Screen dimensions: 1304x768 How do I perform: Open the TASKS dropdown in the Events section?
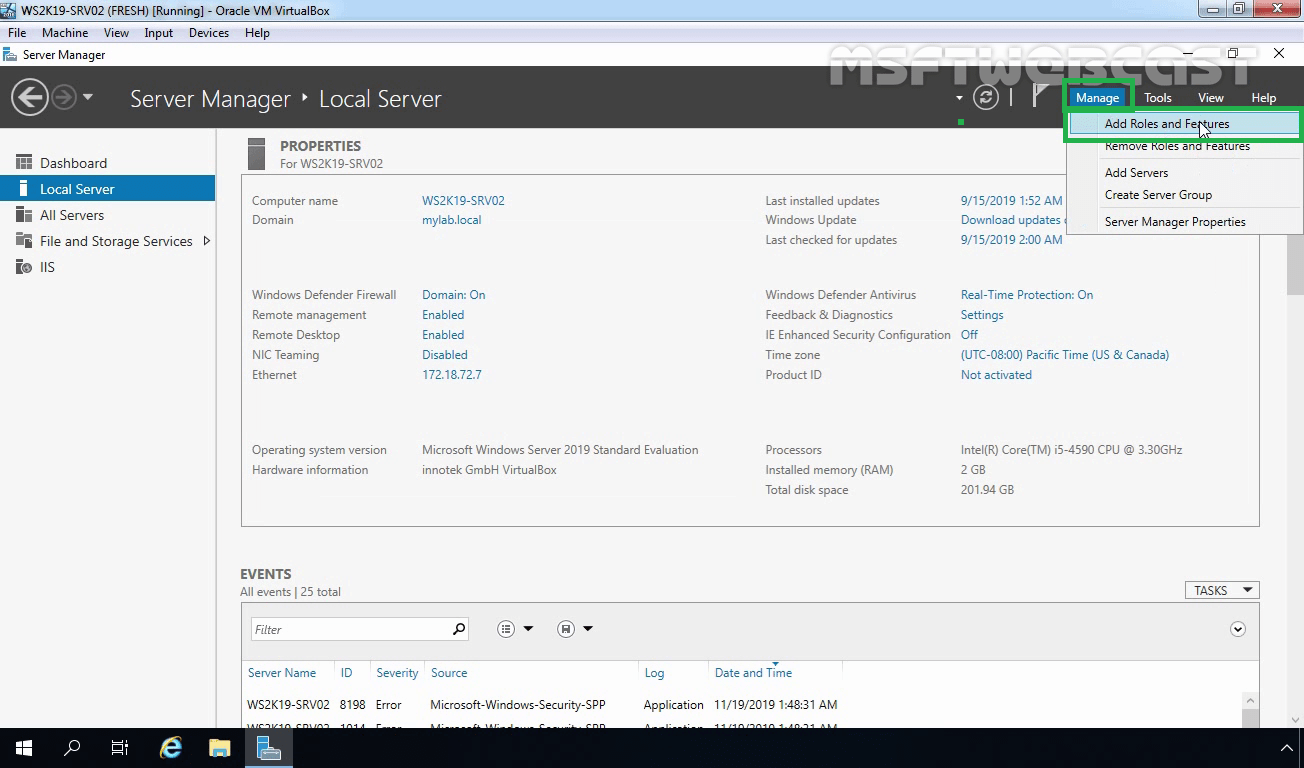pyautogui.click(x=1221, y=590)
